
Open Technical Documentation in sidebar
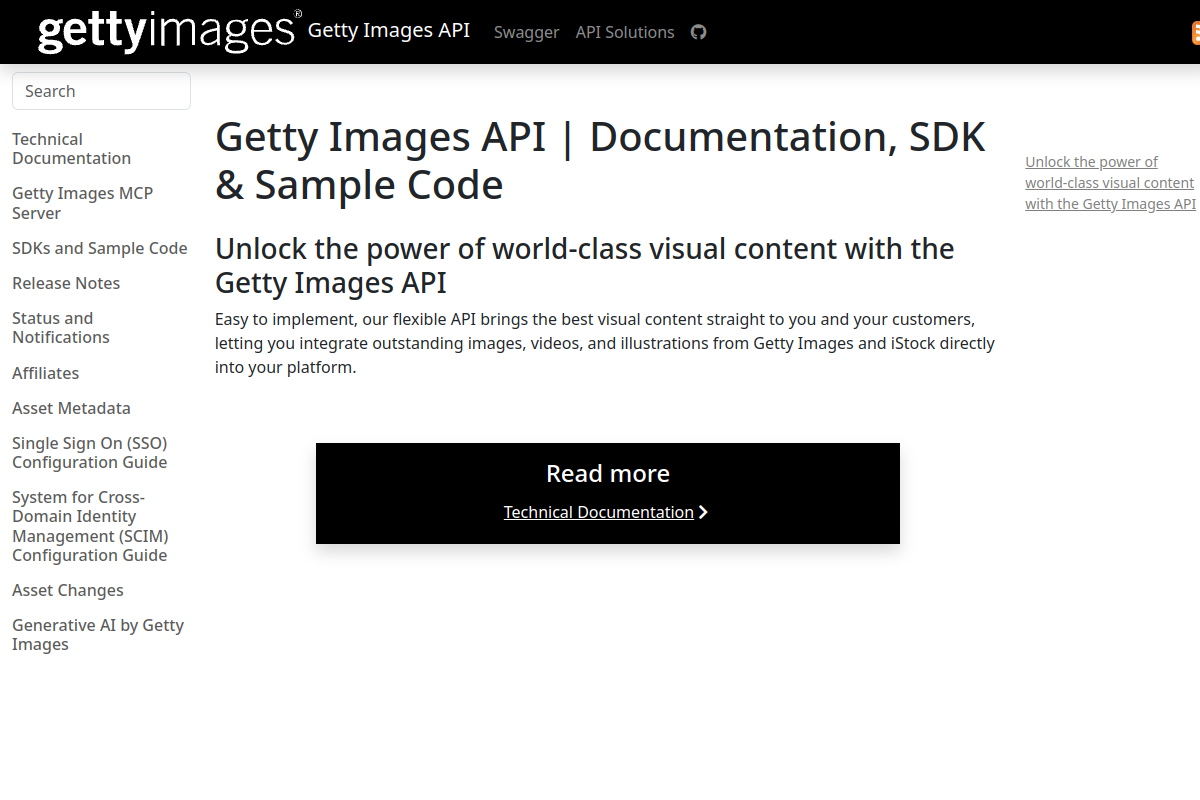click(x=71, y=149)
